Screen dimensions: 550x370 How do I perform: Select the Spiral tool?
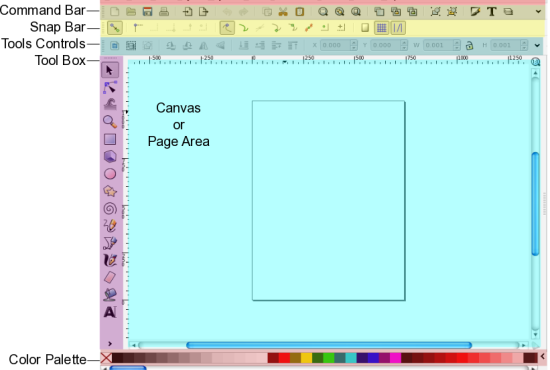coord(110,208)
